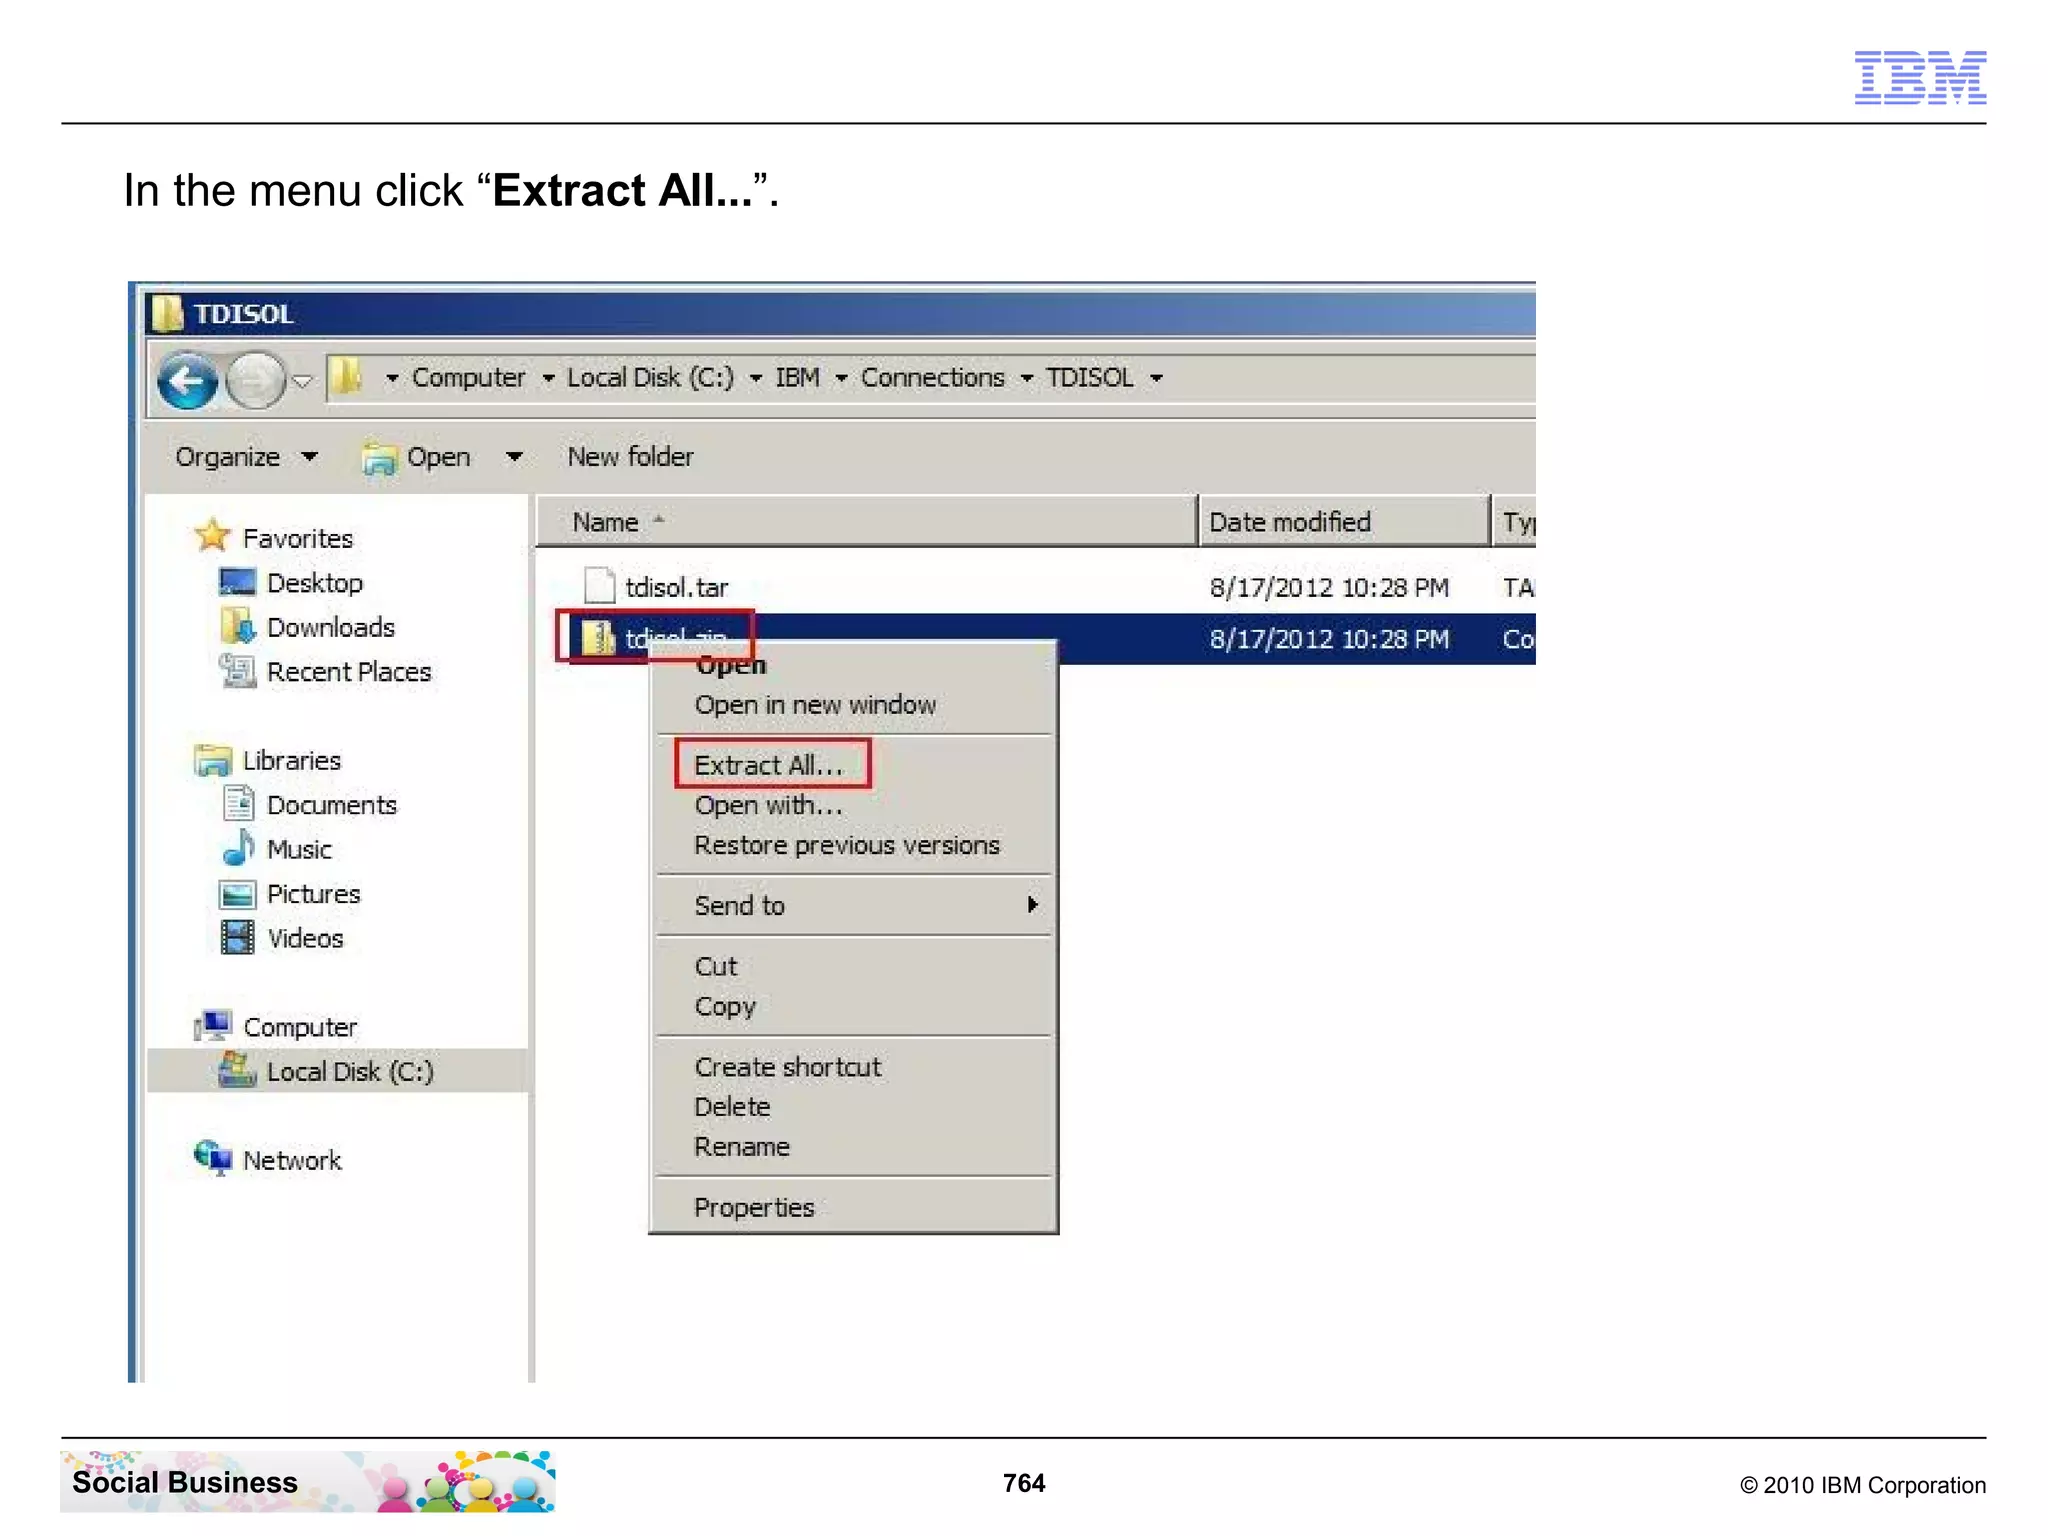
Task: Open Desktop in navigation pane
Action: click(315, 583)
